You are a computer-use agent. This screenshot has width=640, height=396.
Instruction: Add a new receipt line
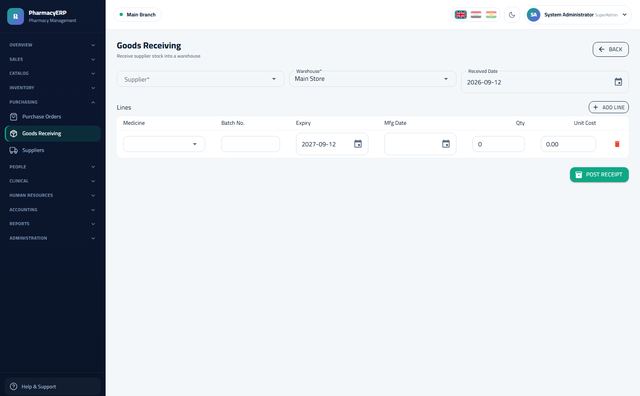click(609, 107)
